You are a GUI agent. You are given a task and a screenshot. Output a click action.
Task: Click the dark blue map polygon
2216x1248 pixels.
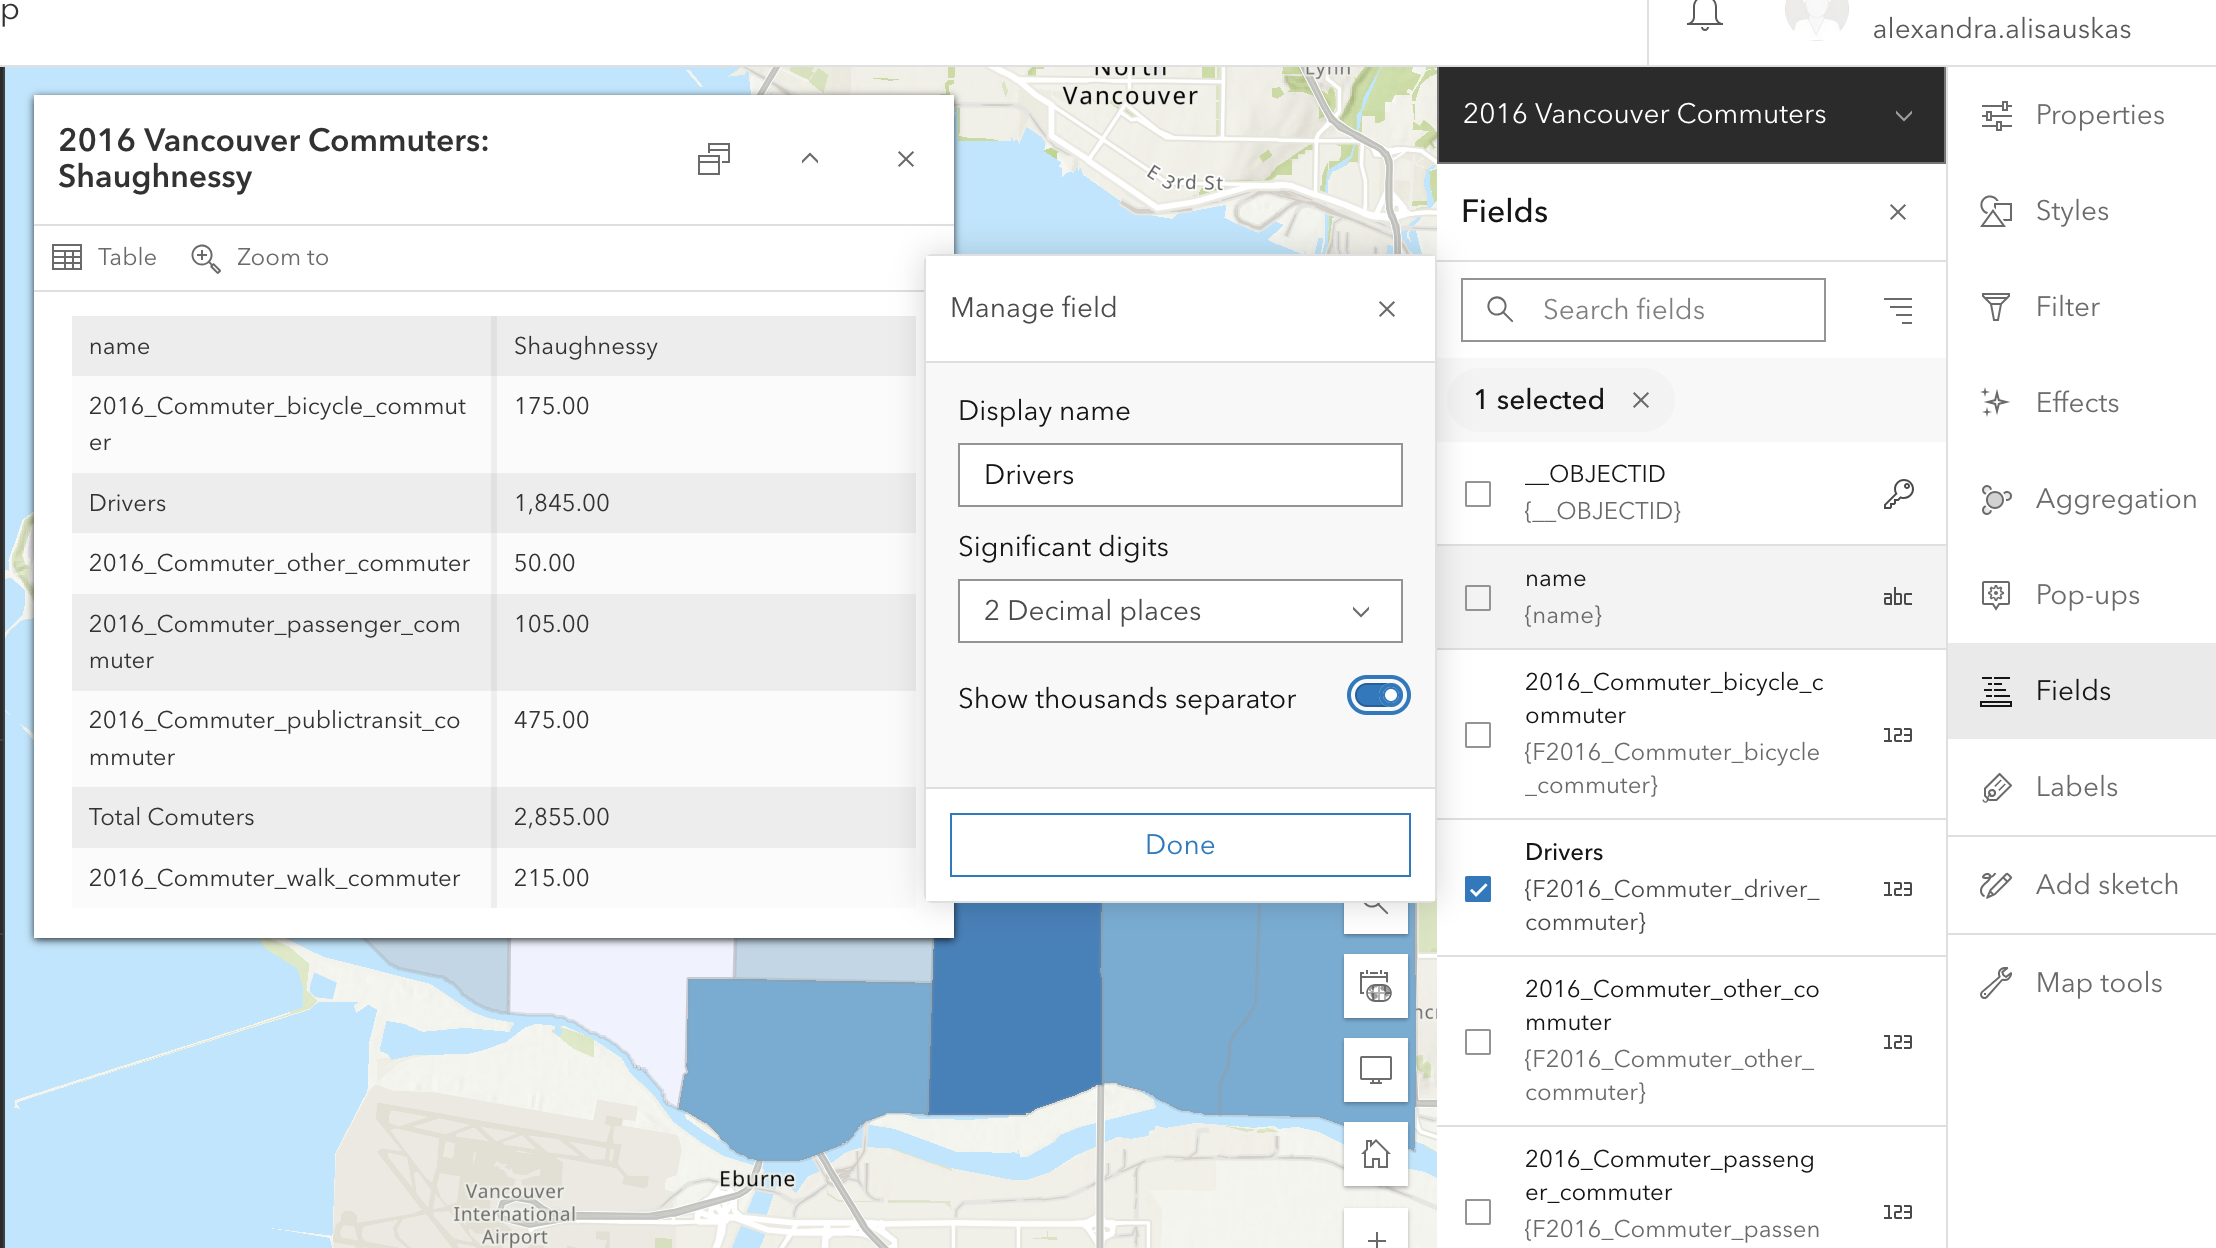[1016, 1010]
